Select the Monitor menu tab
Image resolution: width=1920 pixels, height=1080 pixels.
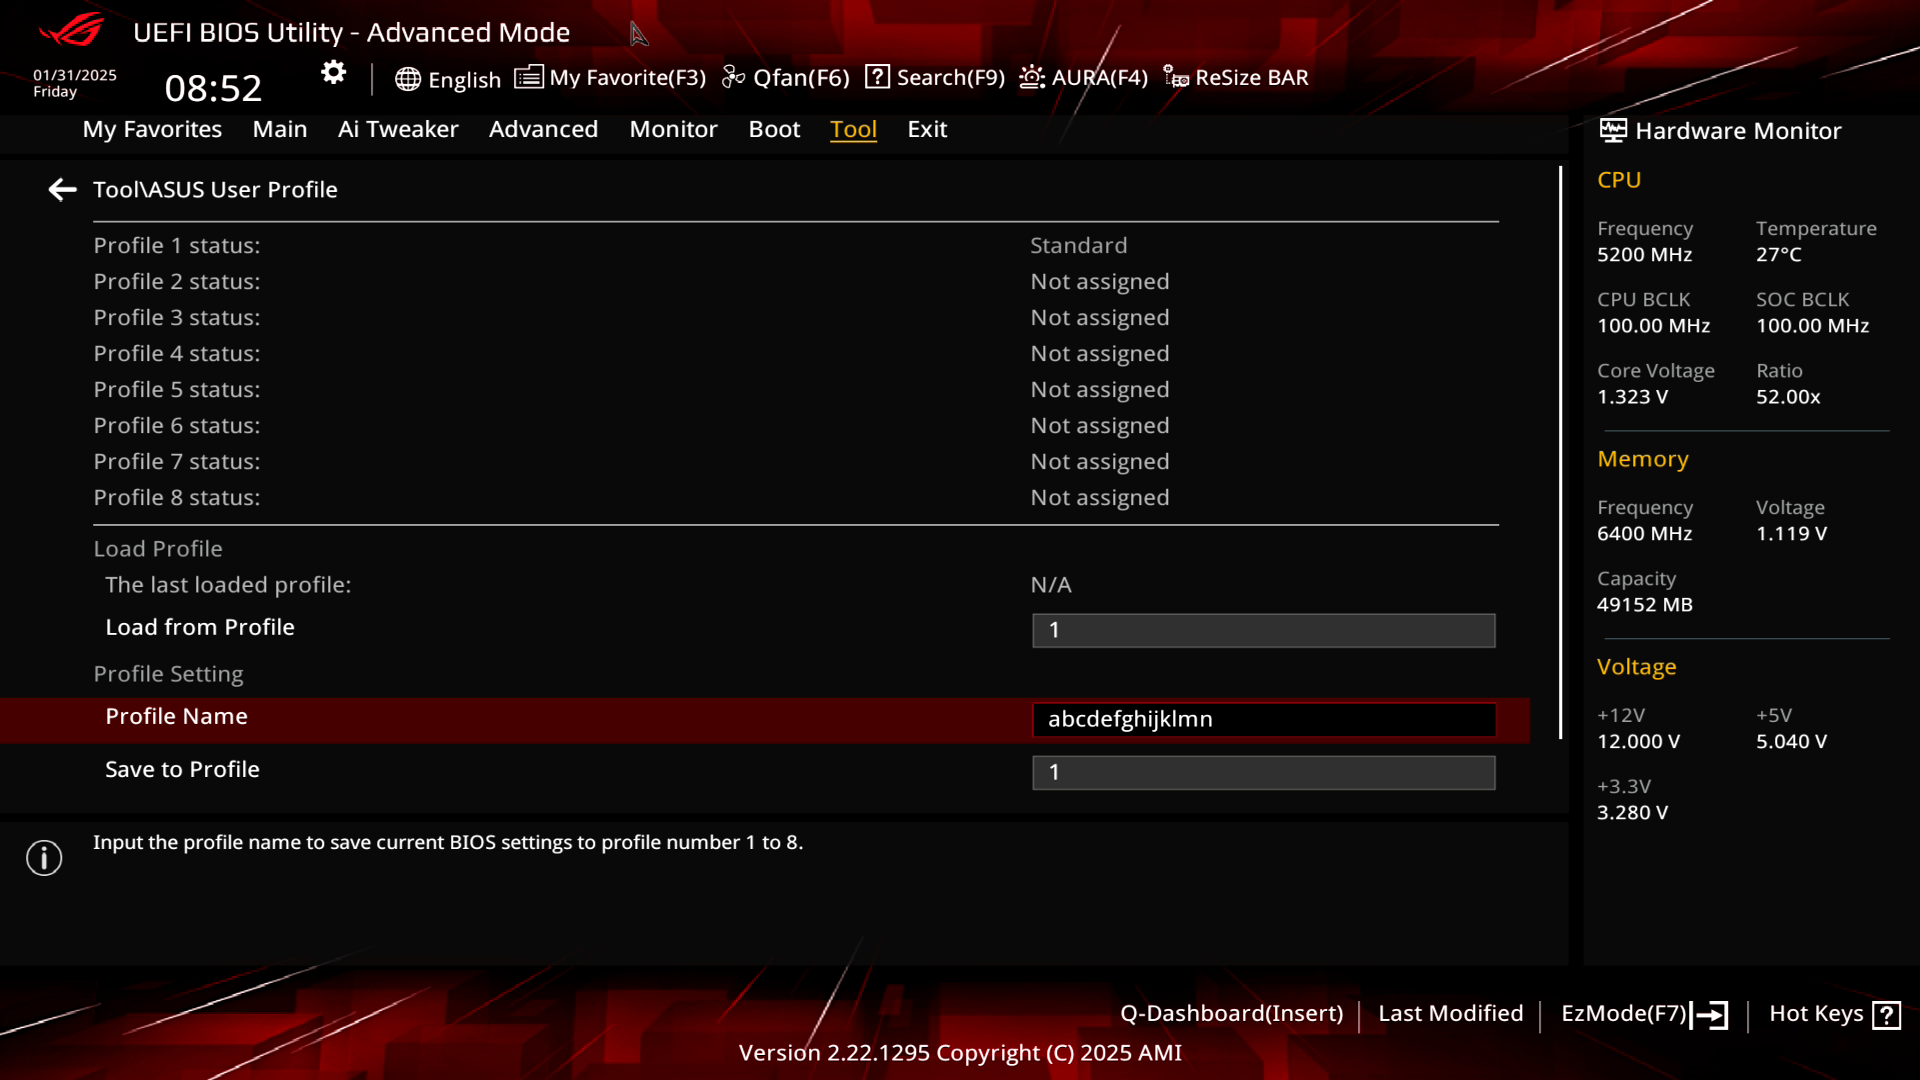pos(674,129)
